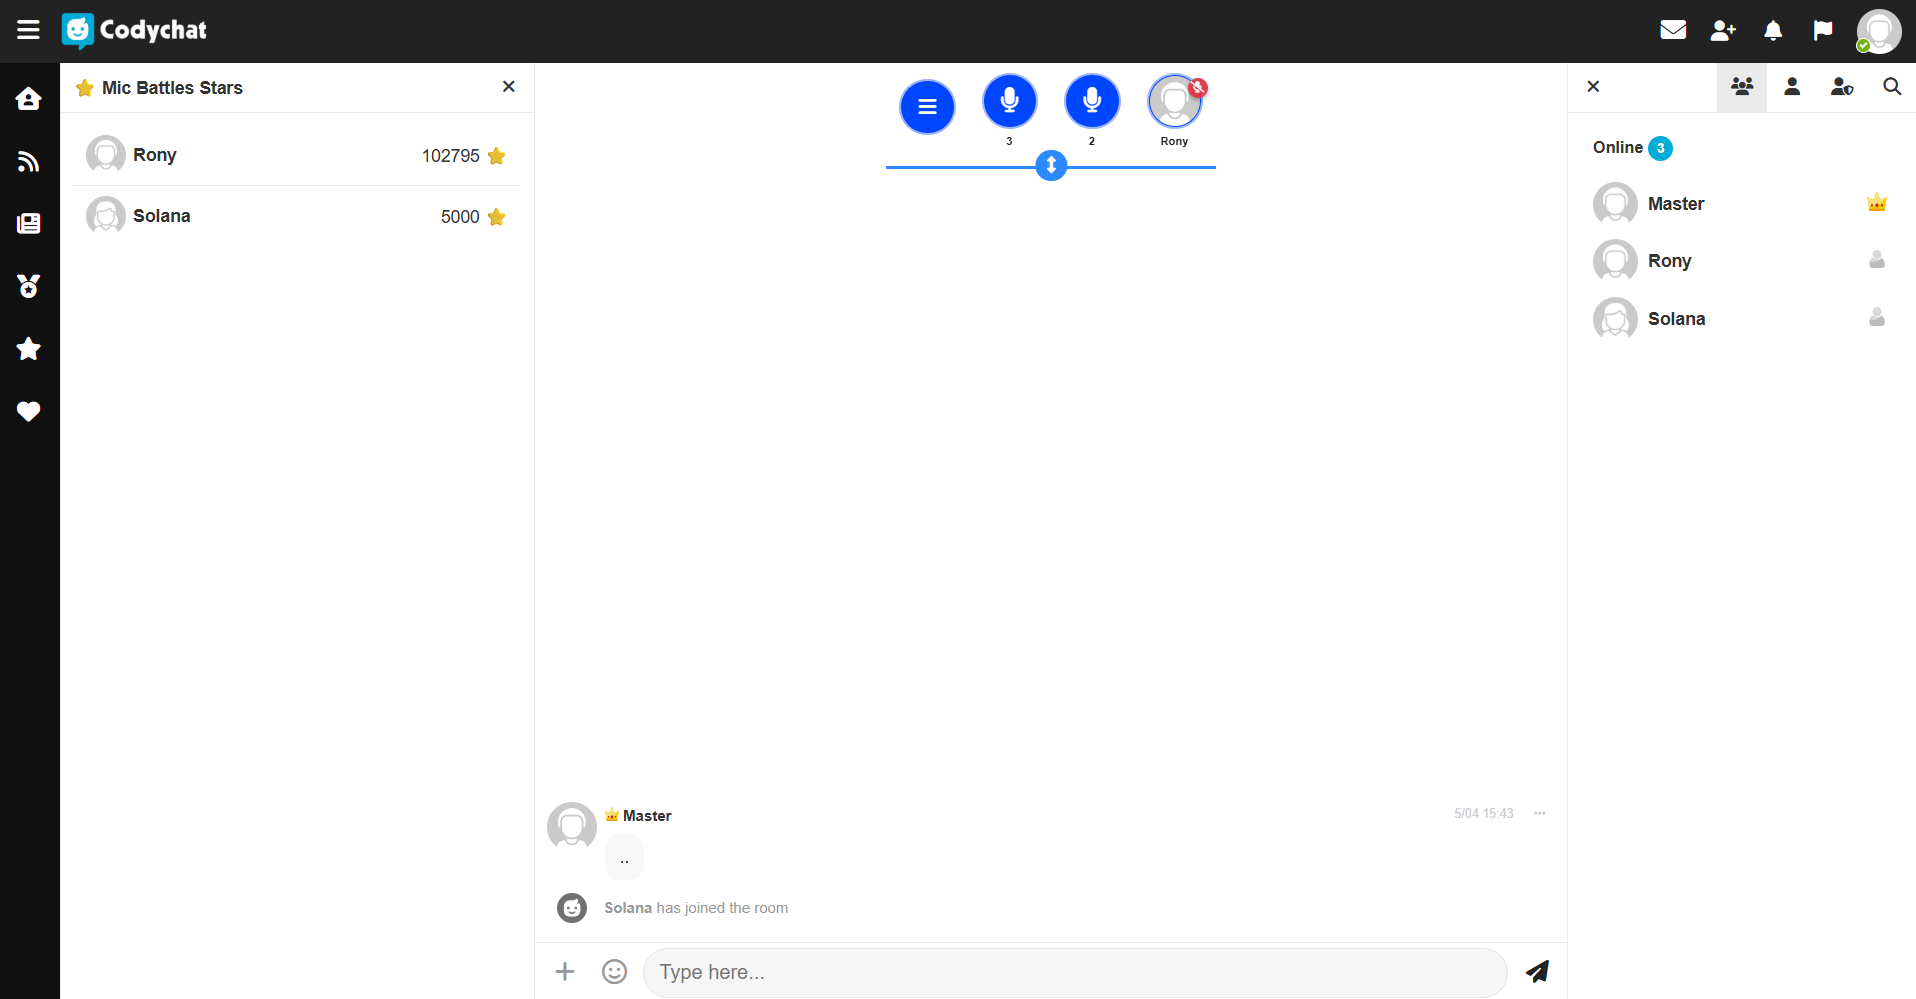
Task: Join mic slot number 2
Action: (x=1092, y=101)
